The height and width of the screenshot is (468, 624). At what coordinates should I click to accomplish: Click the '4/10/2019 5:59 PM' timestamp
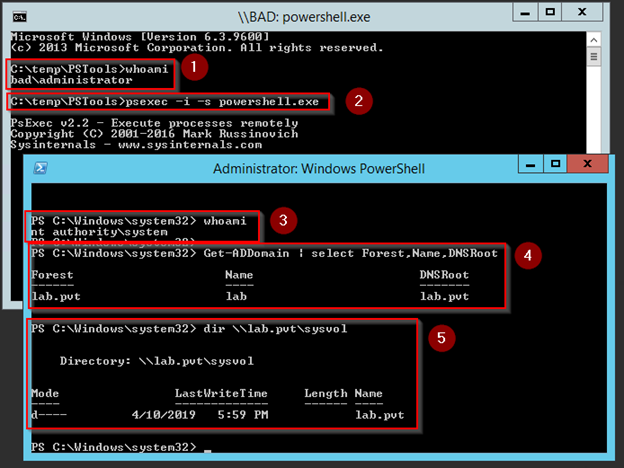[x=200, y=415]
